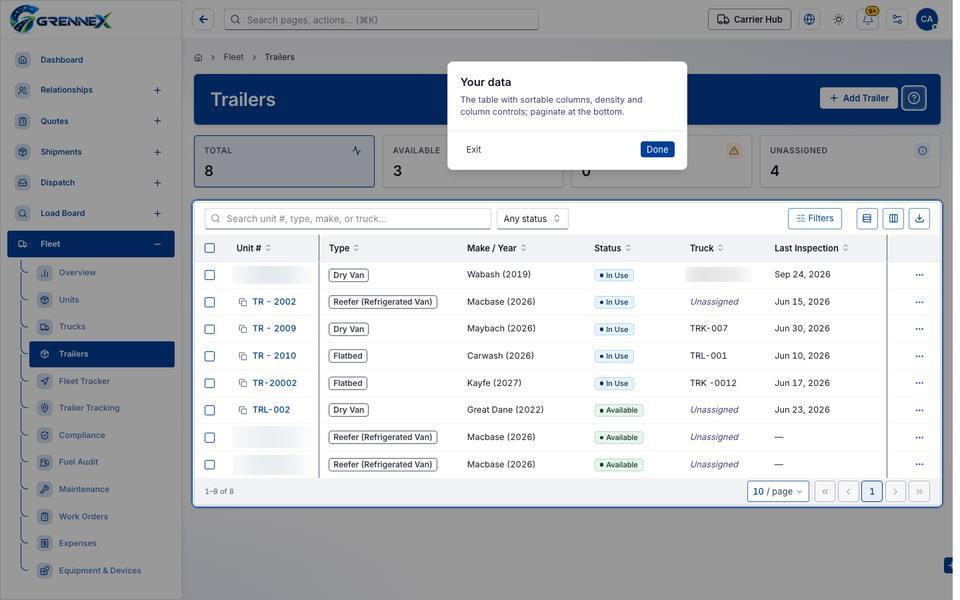The width and height of the screenshot is (960, 600).
Task: Open the column controls icon
Action: pyautogui.click(x=893, y=219)
